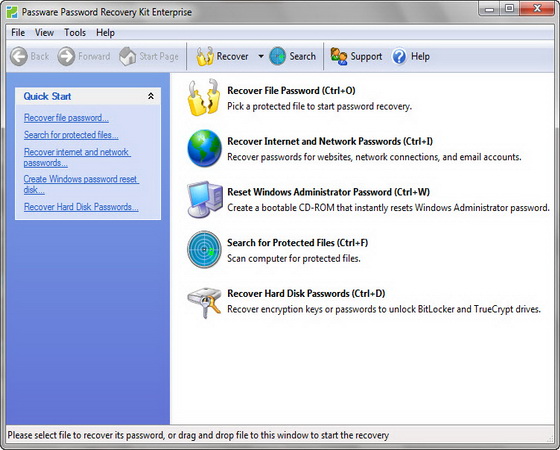Viewport: 560px width, 450px height.
Task: Click the Recover padlock toolbar icon
Action: [205, 56]
